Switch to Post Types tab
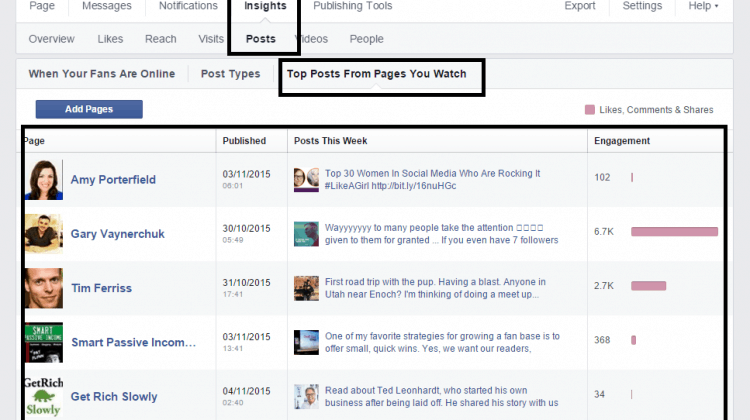The height and width of the screenshot is (420, 750). pyautogui.click(x=231, y=74)
